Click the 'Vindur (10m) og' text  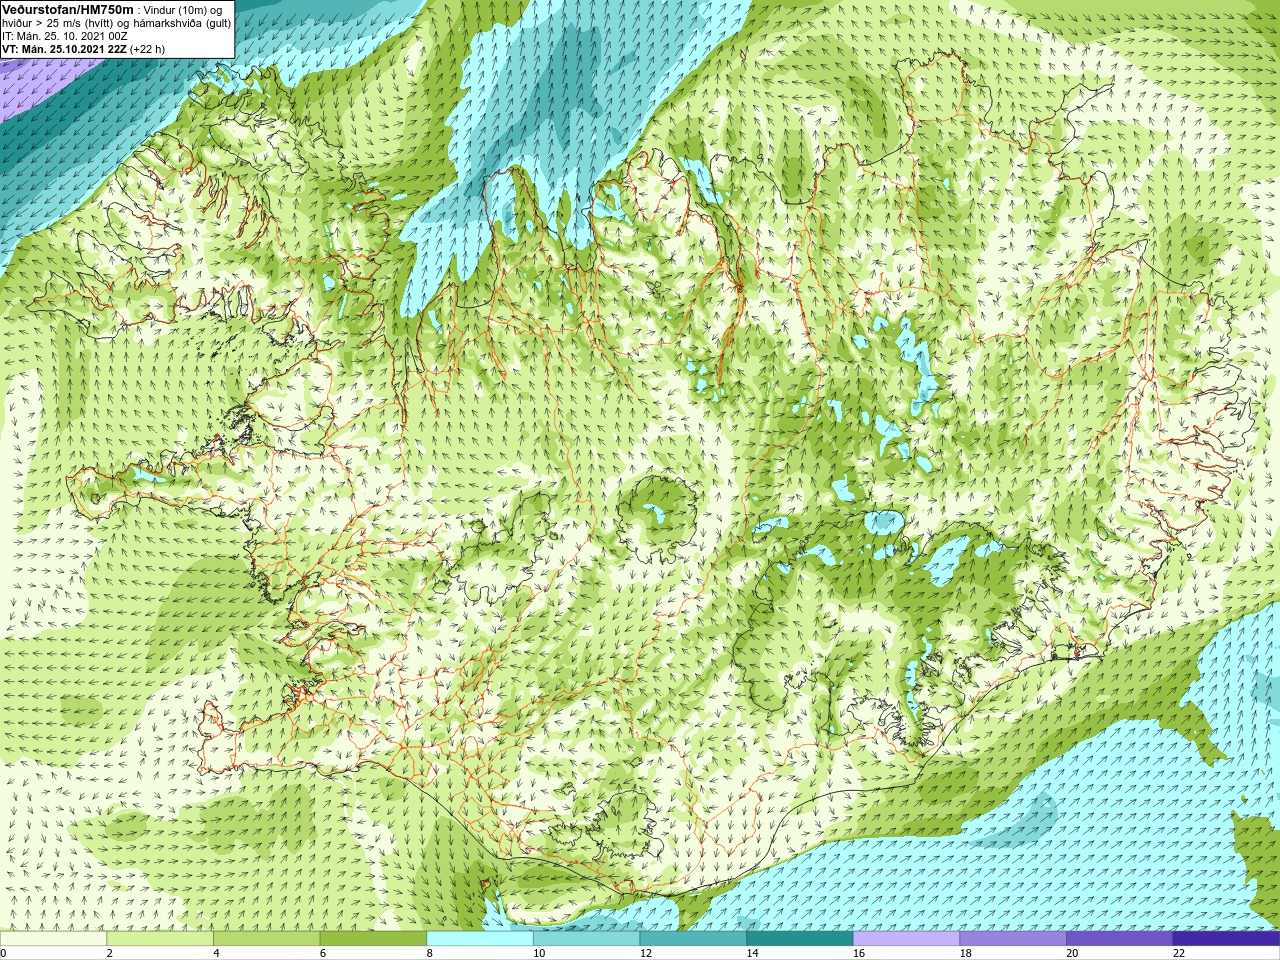pos(184,10)
